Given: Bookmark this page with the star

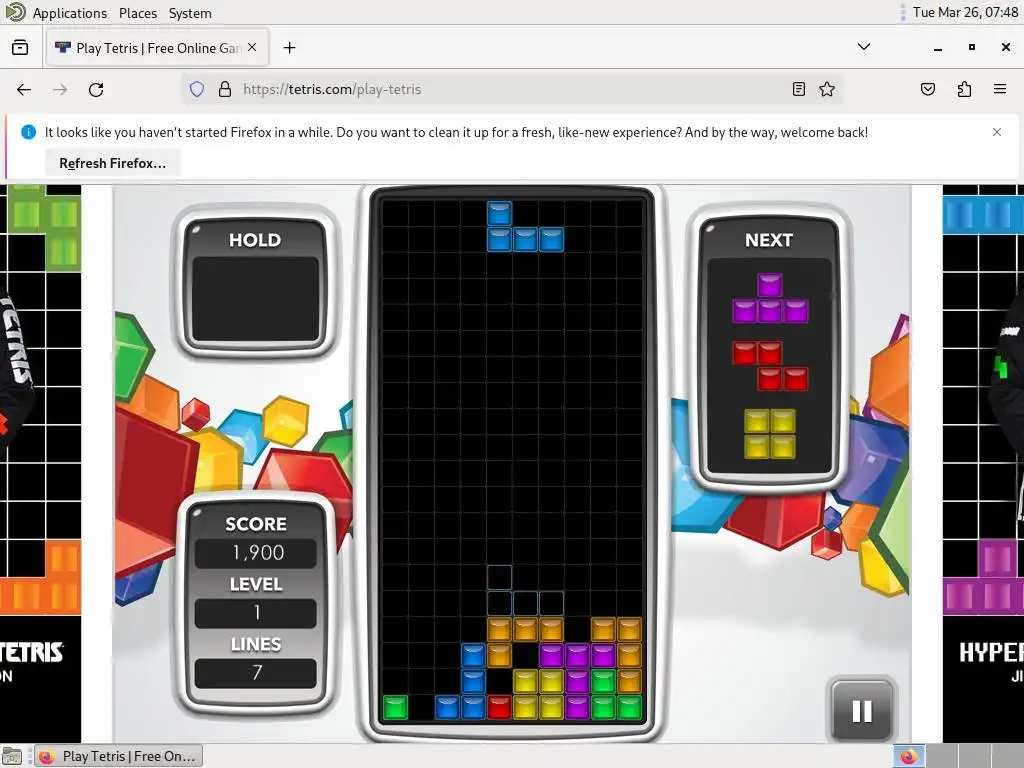Looking at the screenshot, I should (827, 89).
